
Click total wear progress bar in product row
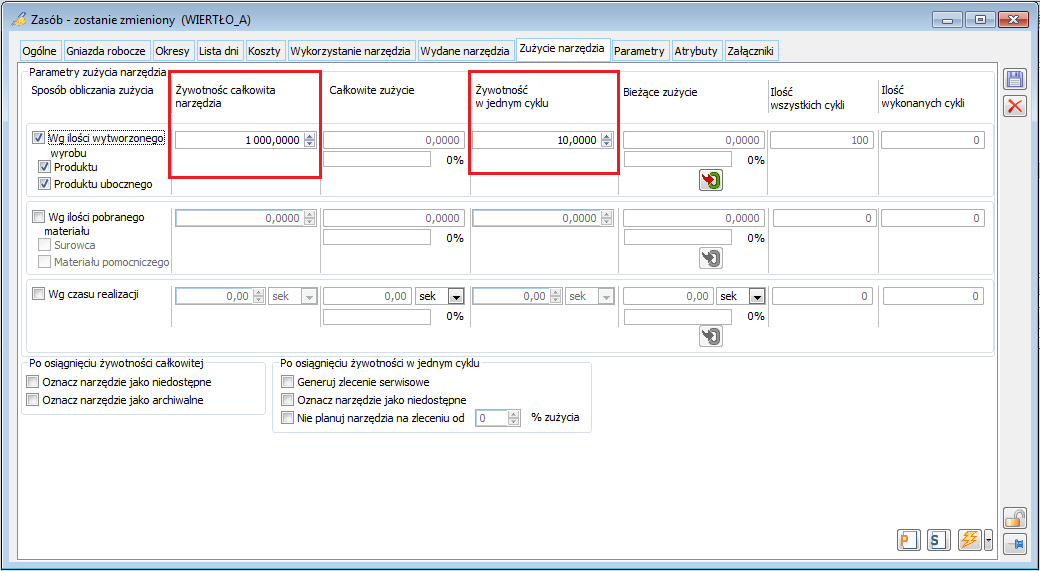pyautogui.click(x=377, y=159)
